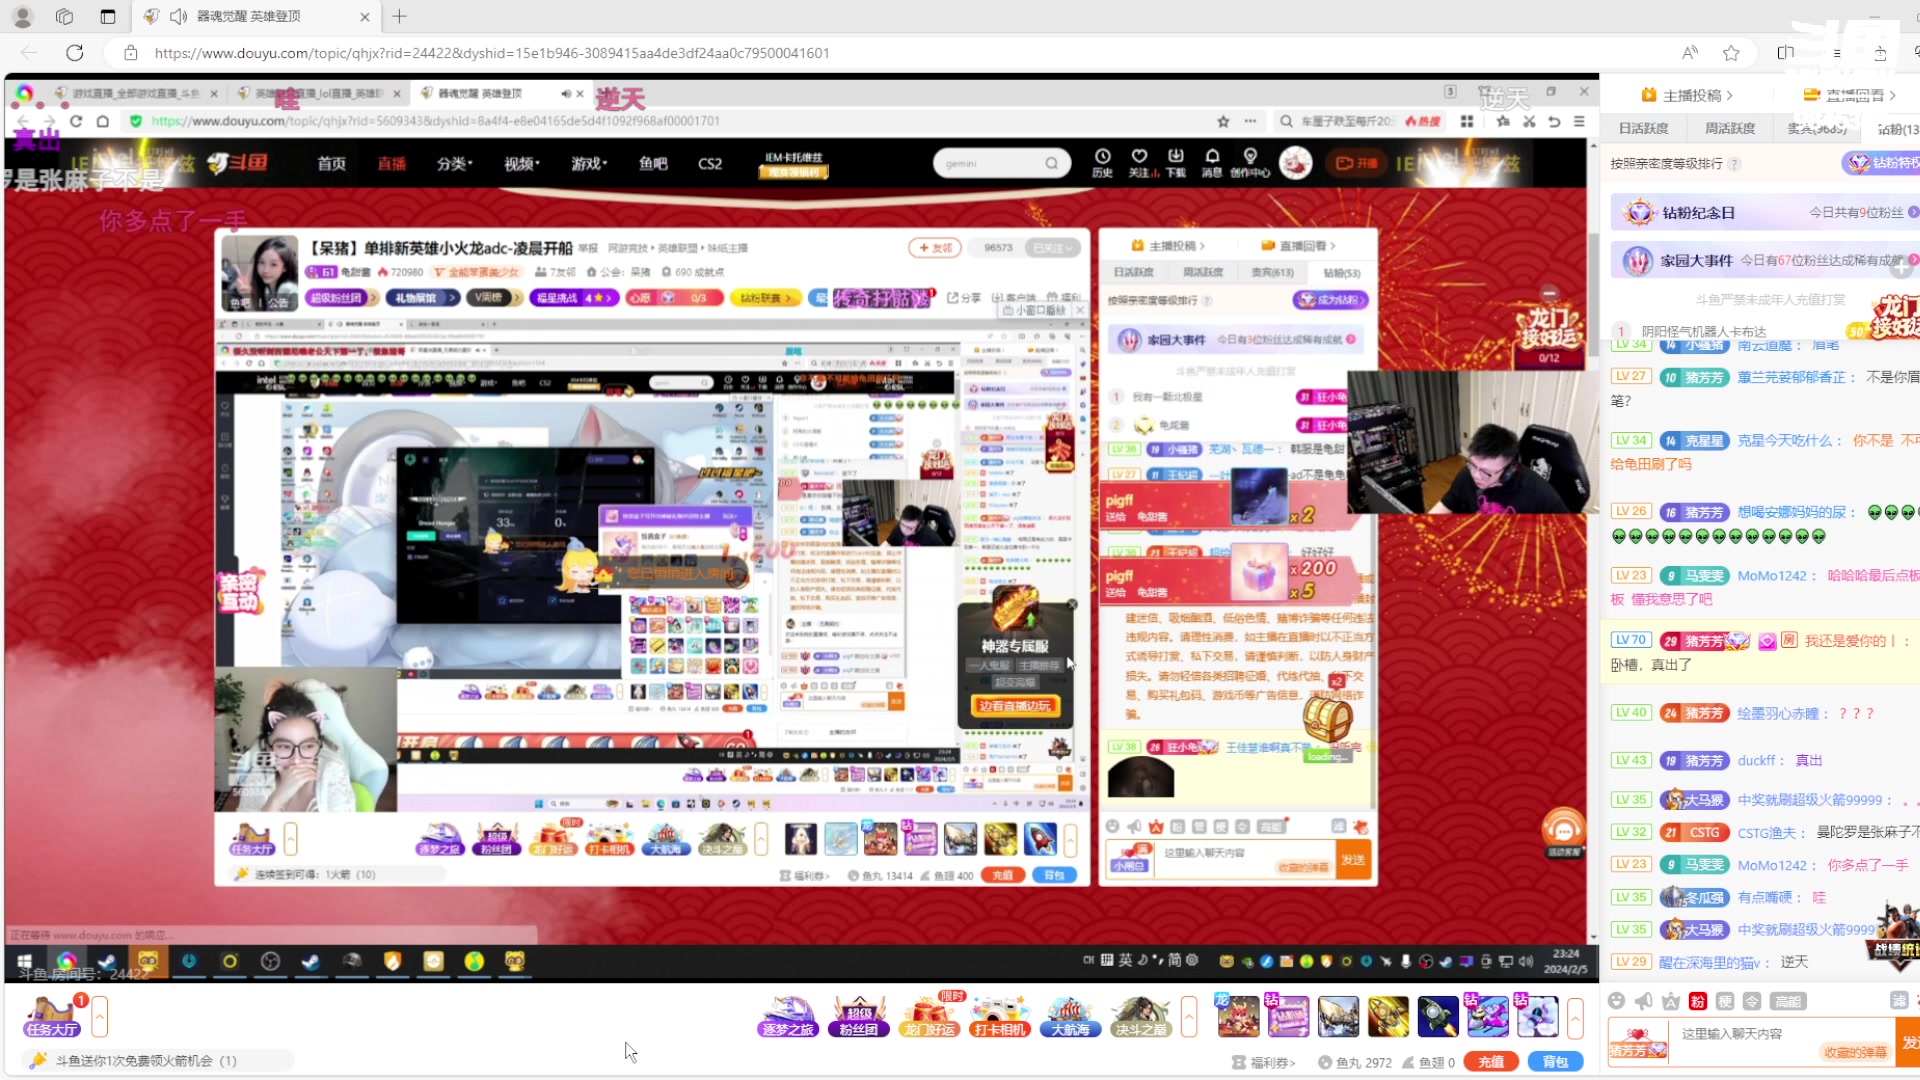Image resolution: width=1920 pixels, height=1080 pixels.
Task: Switch to 周活跃度 tab
Action: click(x=1730, y=129)
